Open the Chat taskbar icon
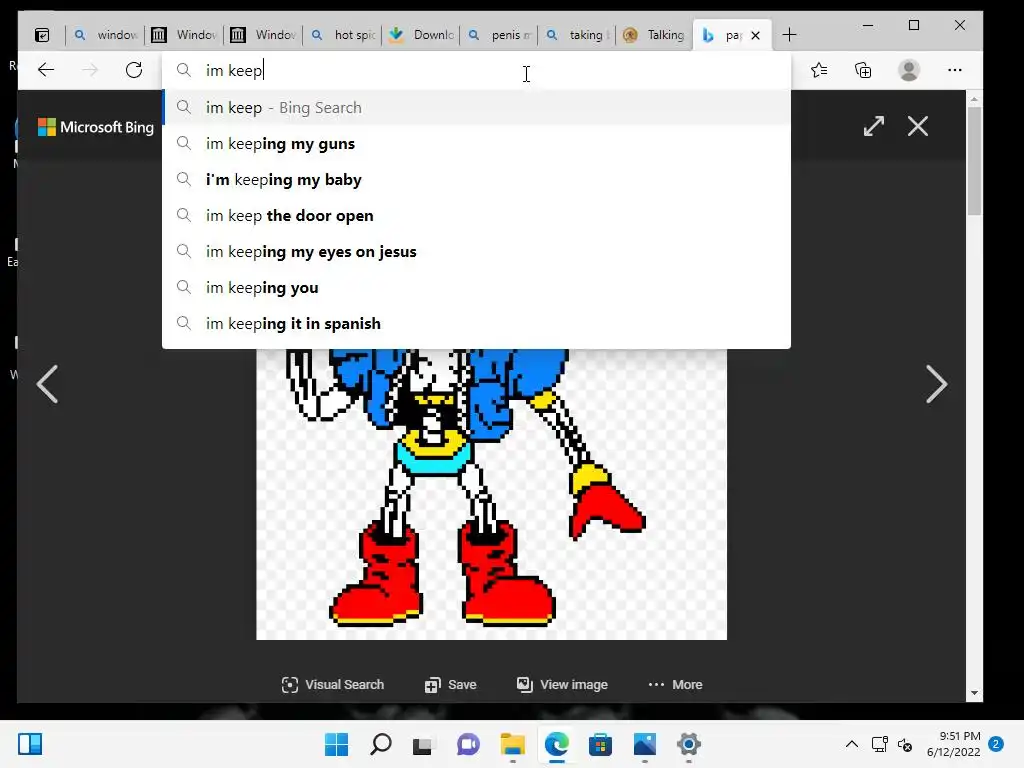Viewport: 1024px width, 768px height. [x=468, y=744]
